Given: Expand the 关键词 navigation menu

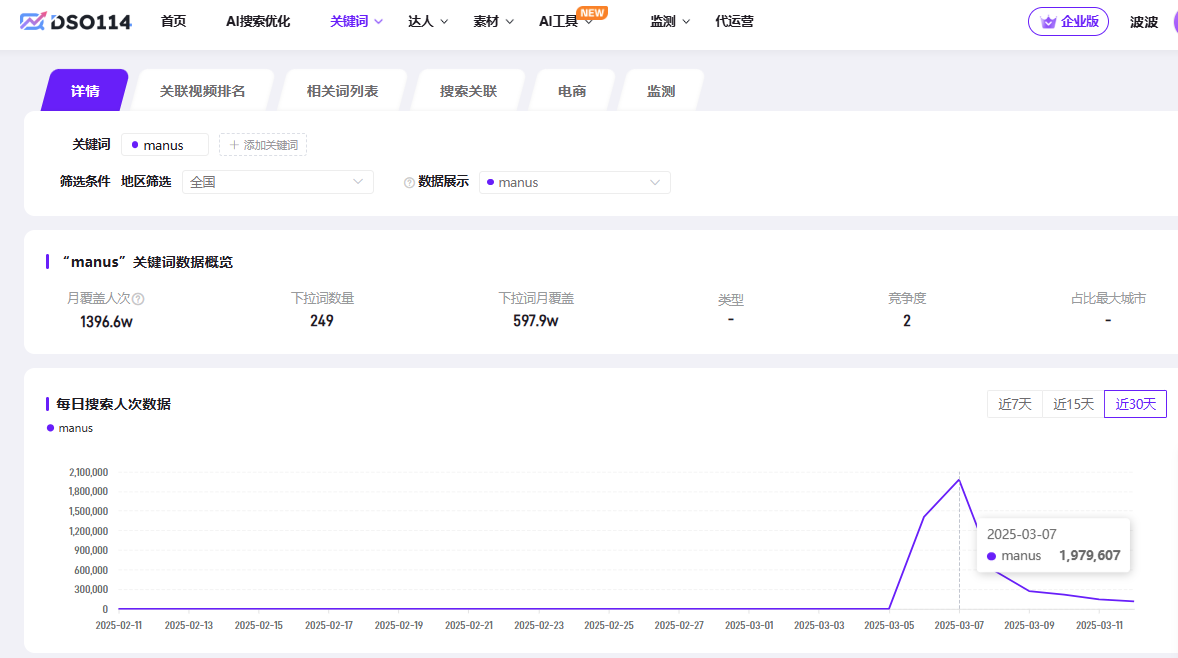Looking at the screenshot, I should click(356, 21).
